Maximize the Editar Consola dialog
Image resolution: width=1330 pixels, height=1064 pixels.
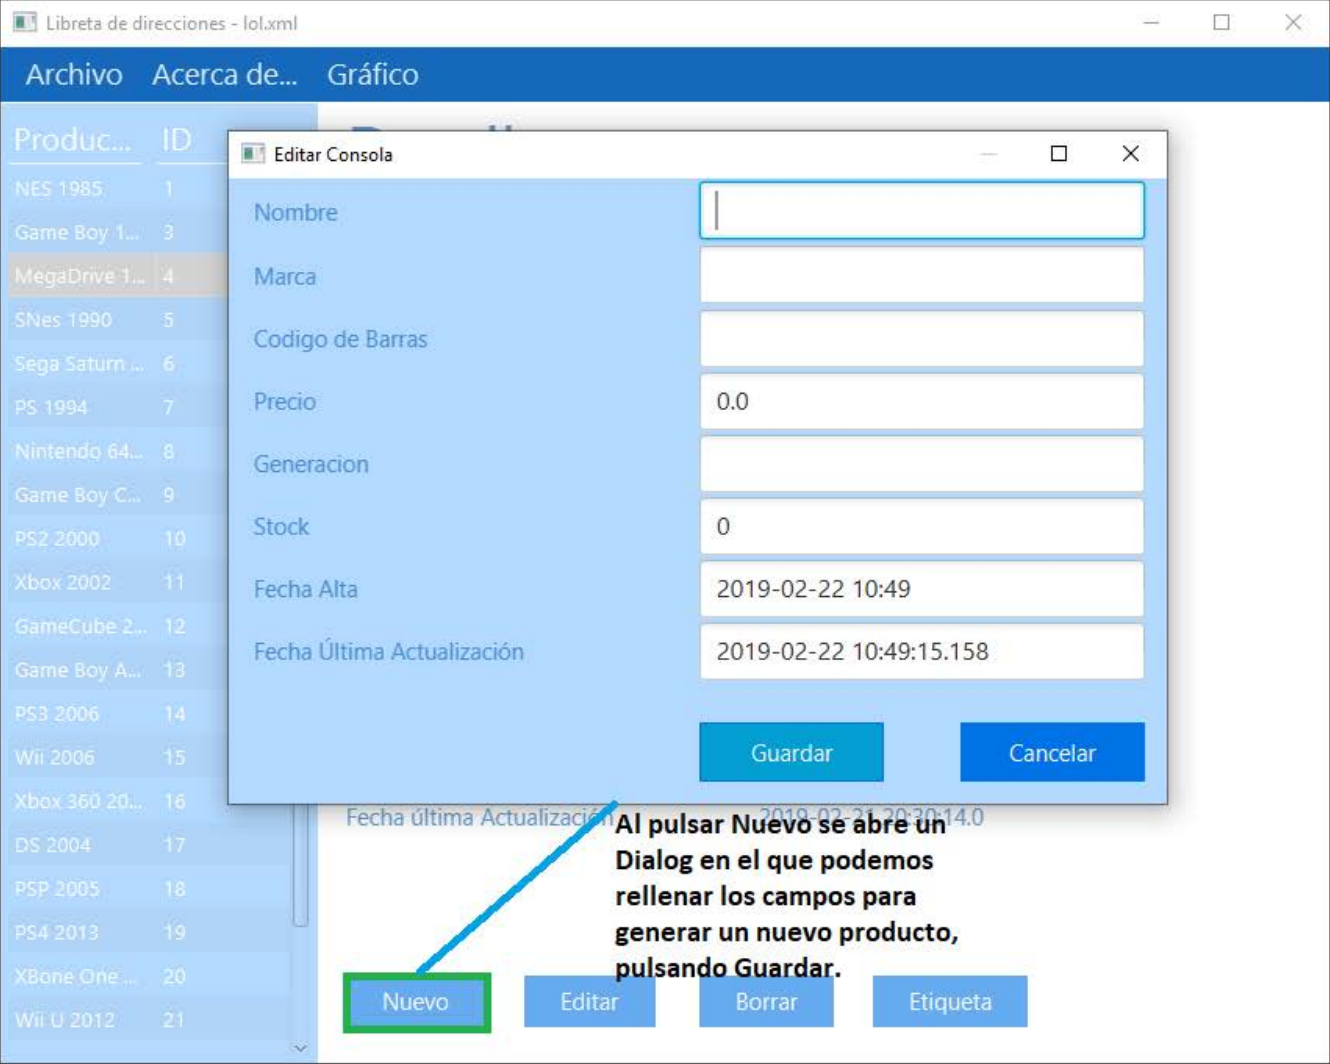coord(1059,153)
